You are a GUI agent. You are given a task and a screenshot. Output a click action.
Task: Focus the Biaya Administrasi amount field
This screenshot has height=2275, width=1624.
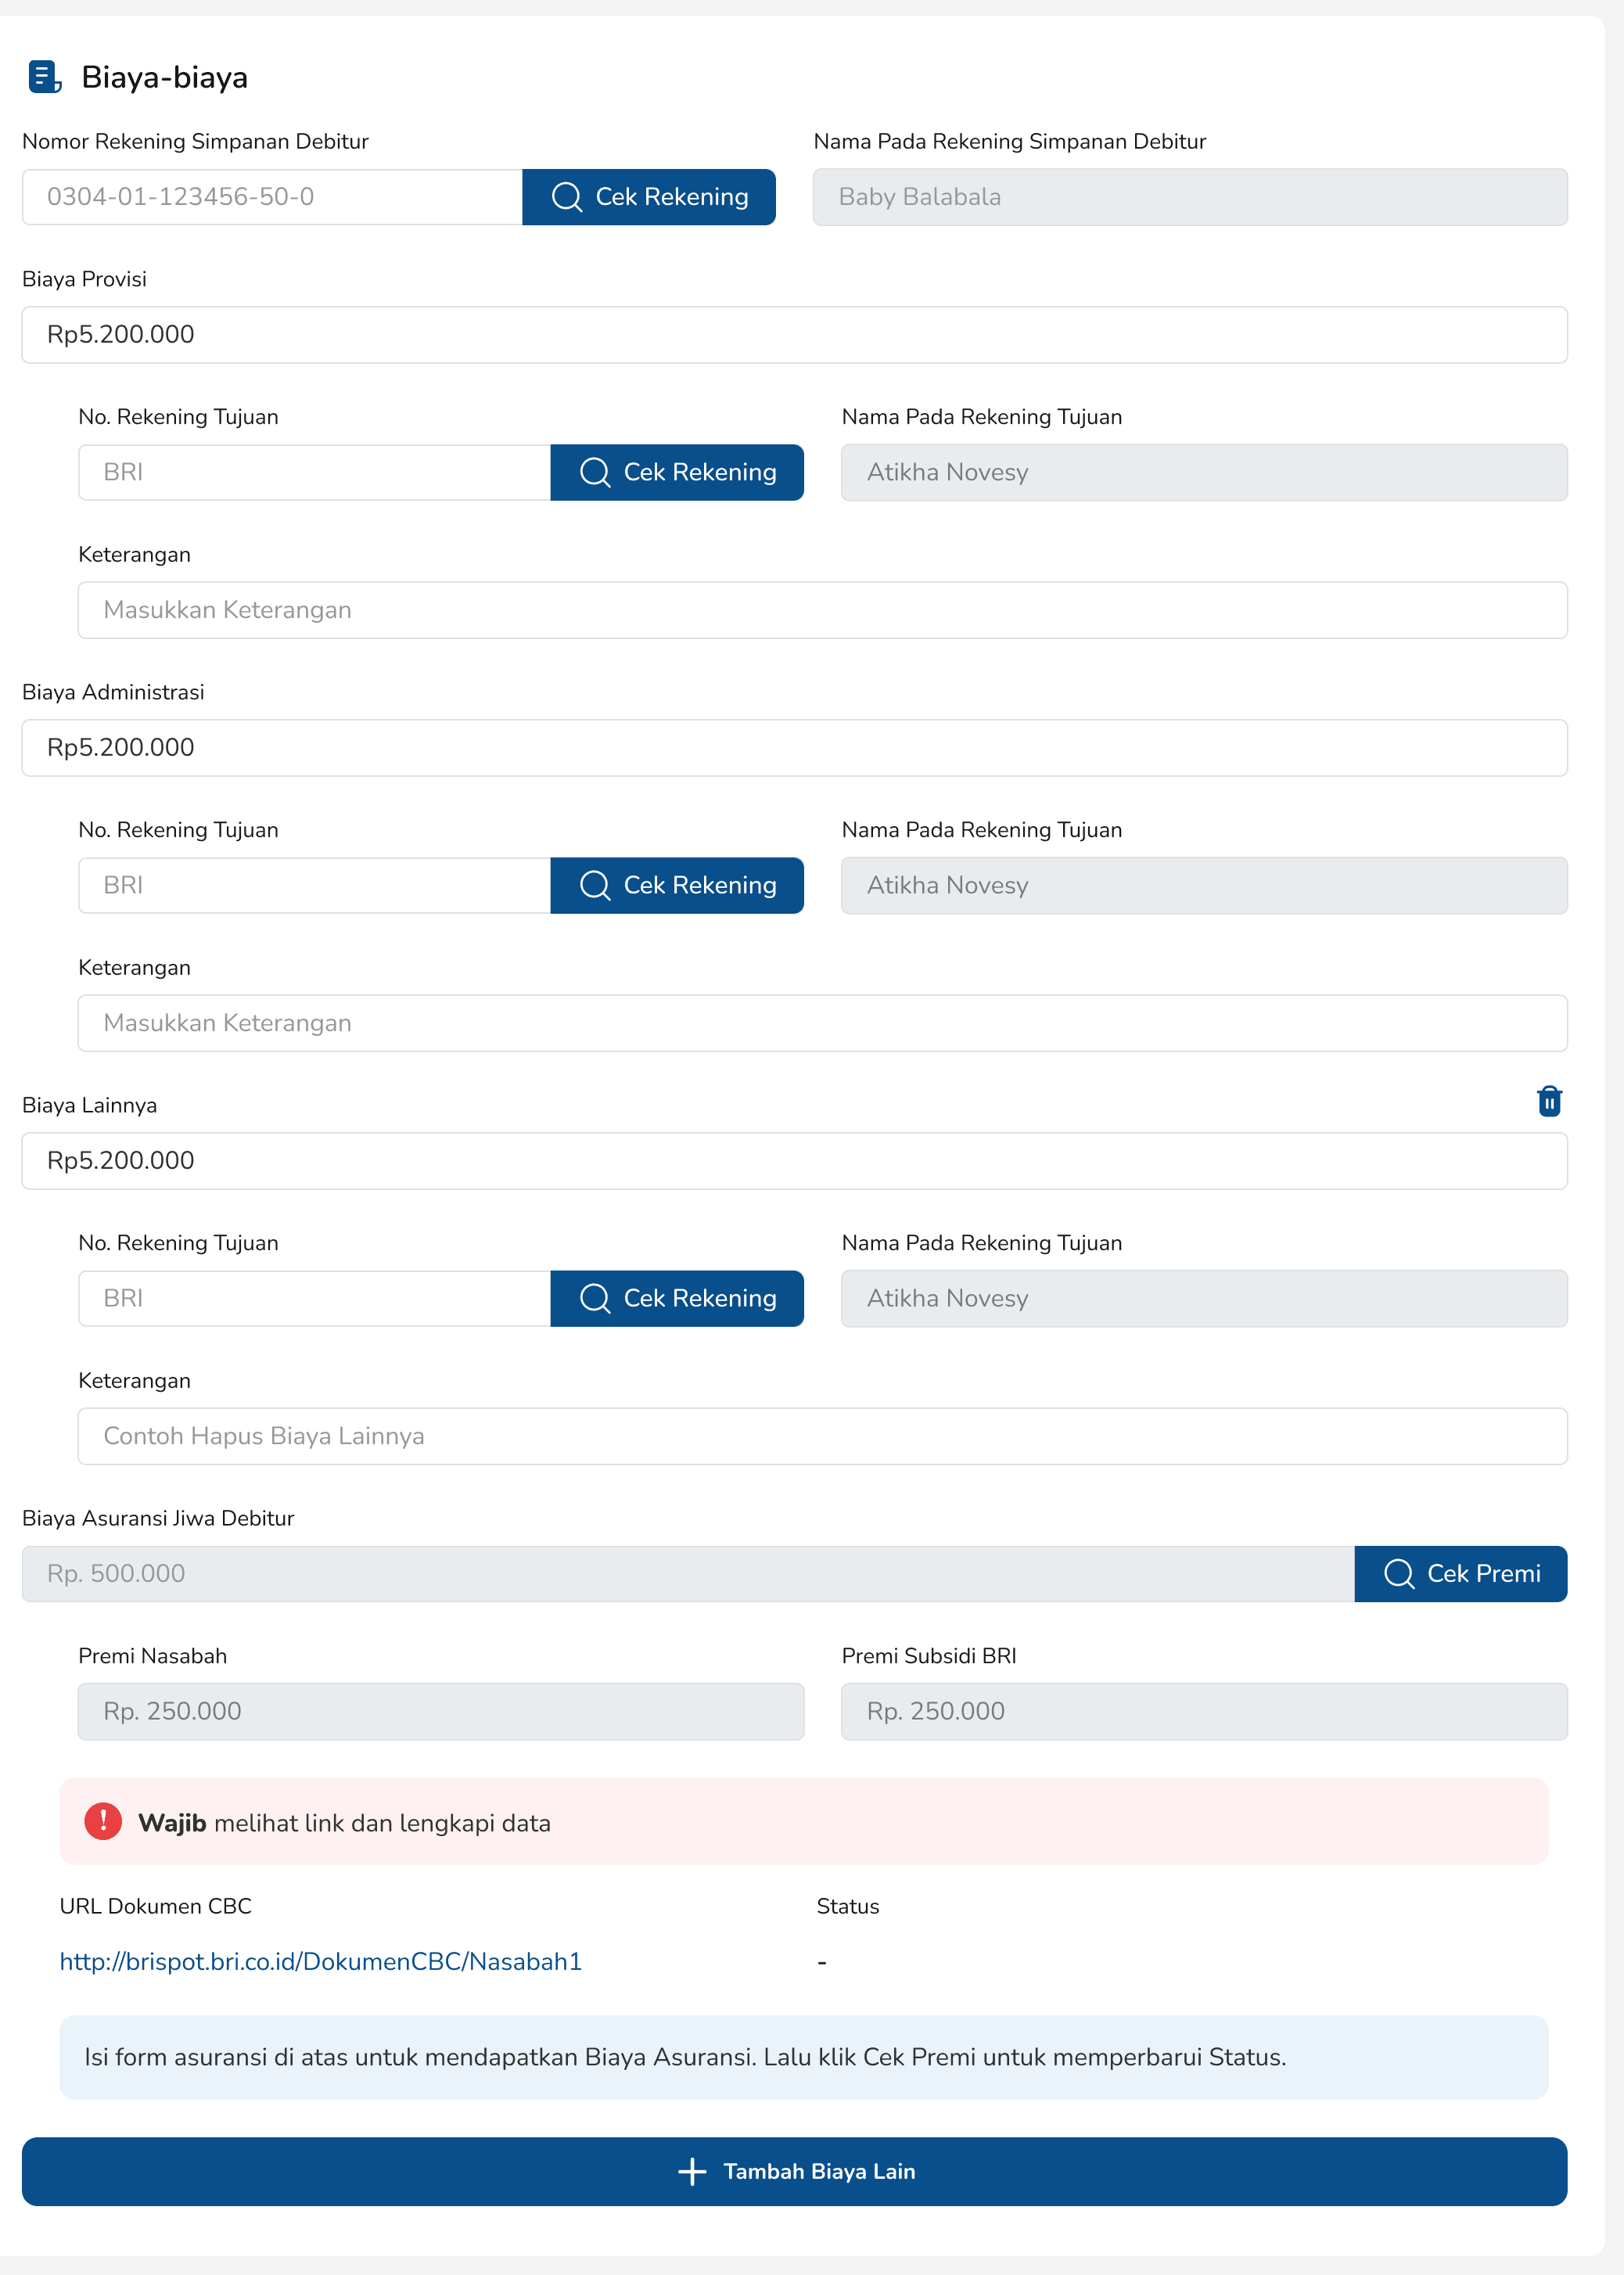pyautogui.click(x=795, y=747)
